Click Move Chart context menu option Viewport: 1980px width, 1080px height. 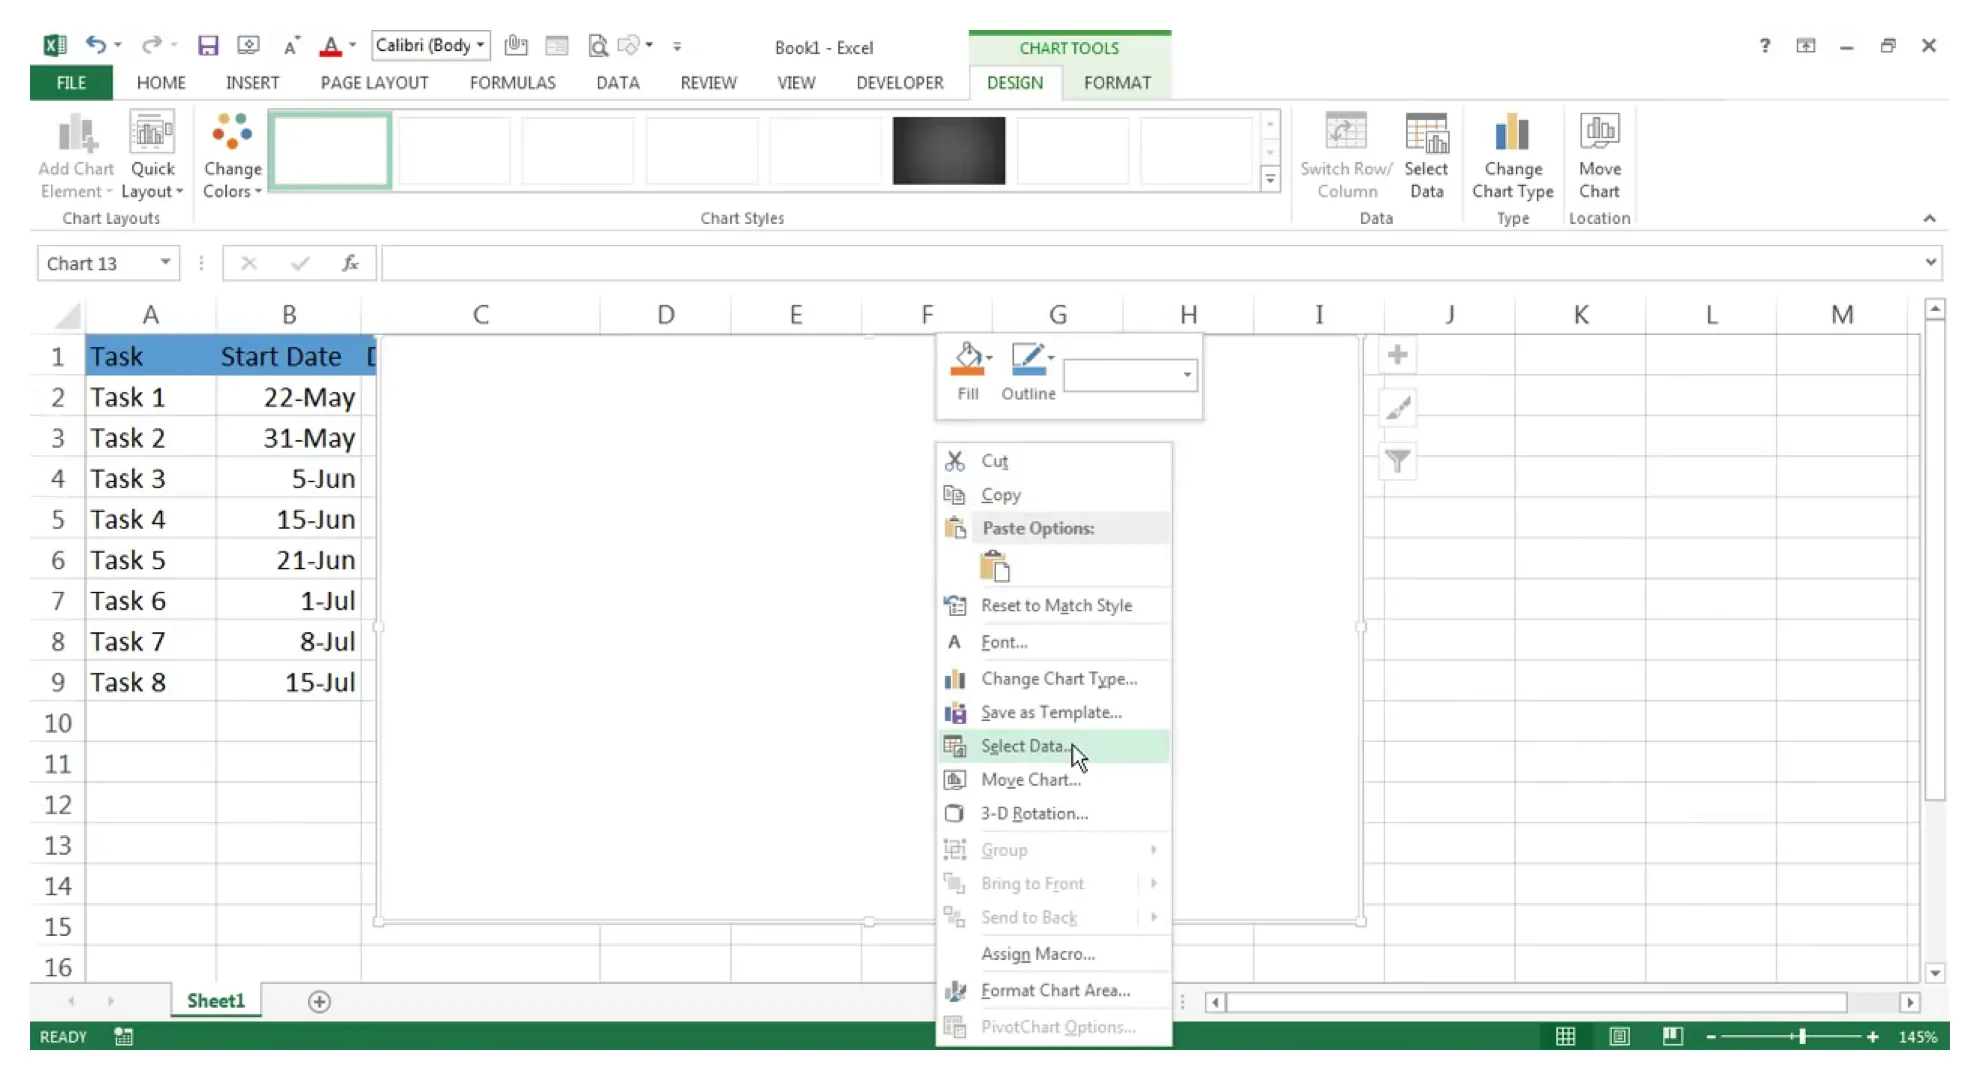click(x=1031, y=778)
